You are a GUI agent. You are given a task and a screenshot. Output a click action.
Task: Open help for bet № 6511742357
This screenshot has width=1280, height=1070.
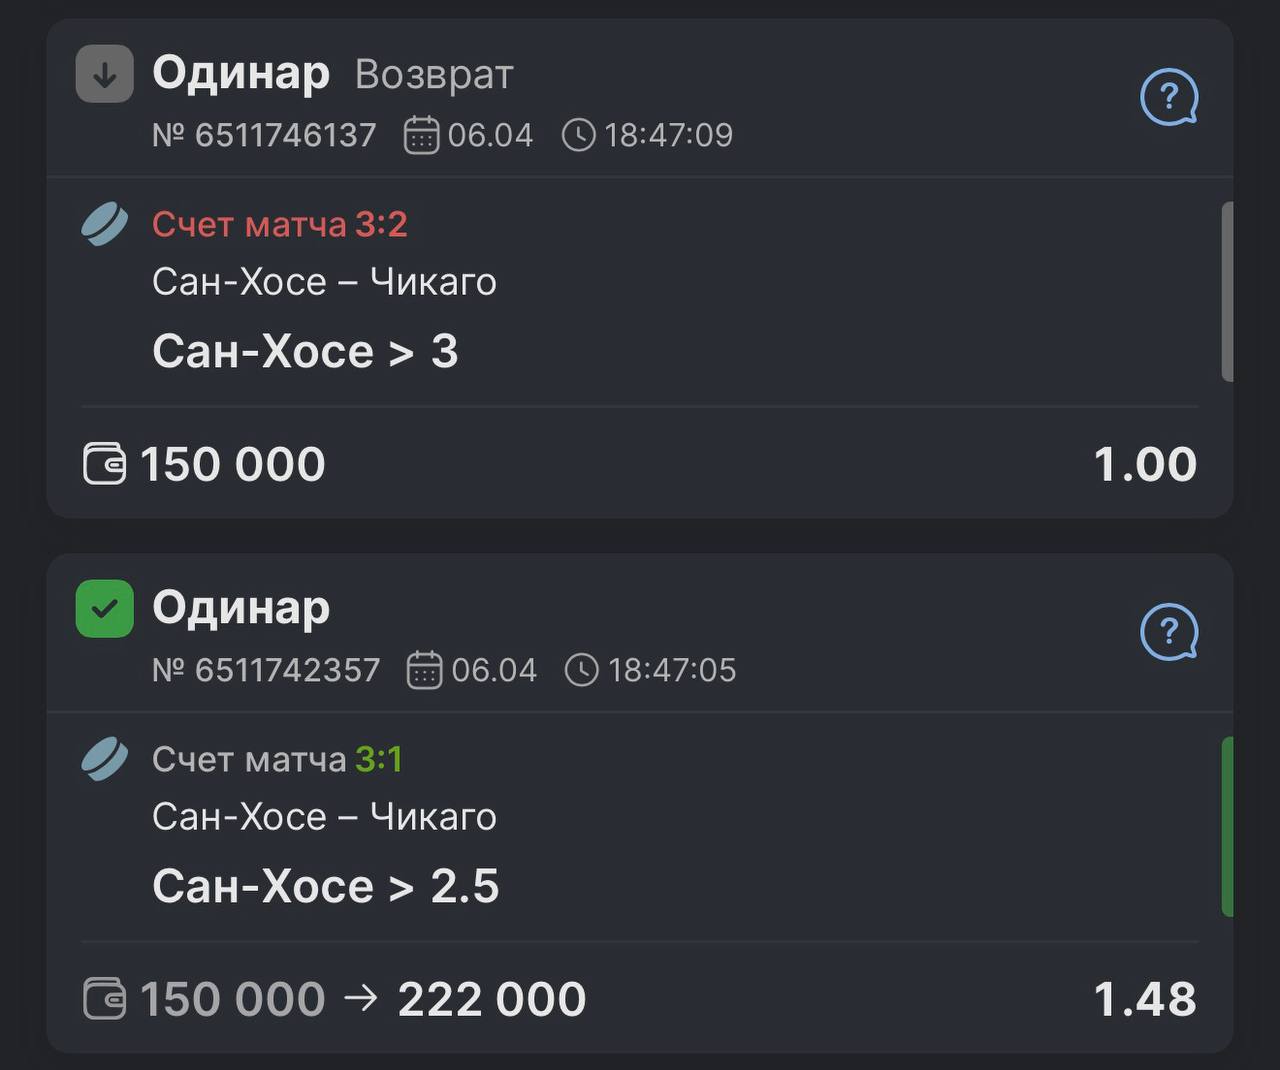pyautogui.click(x=1168, y=632)
